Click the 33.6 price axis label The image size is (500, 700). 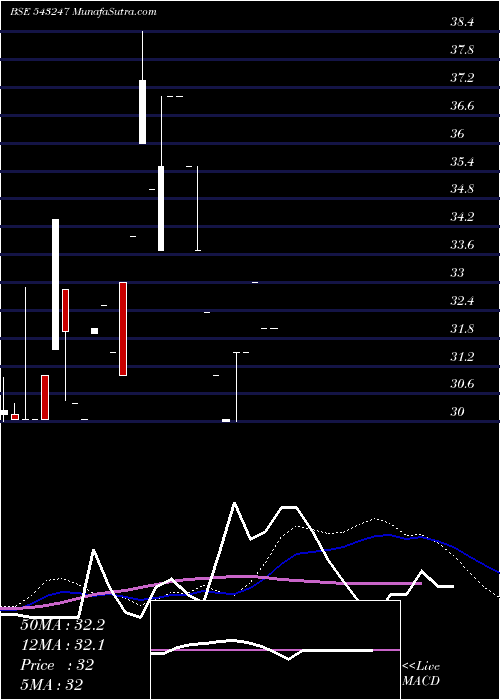[x=462, y=245]
